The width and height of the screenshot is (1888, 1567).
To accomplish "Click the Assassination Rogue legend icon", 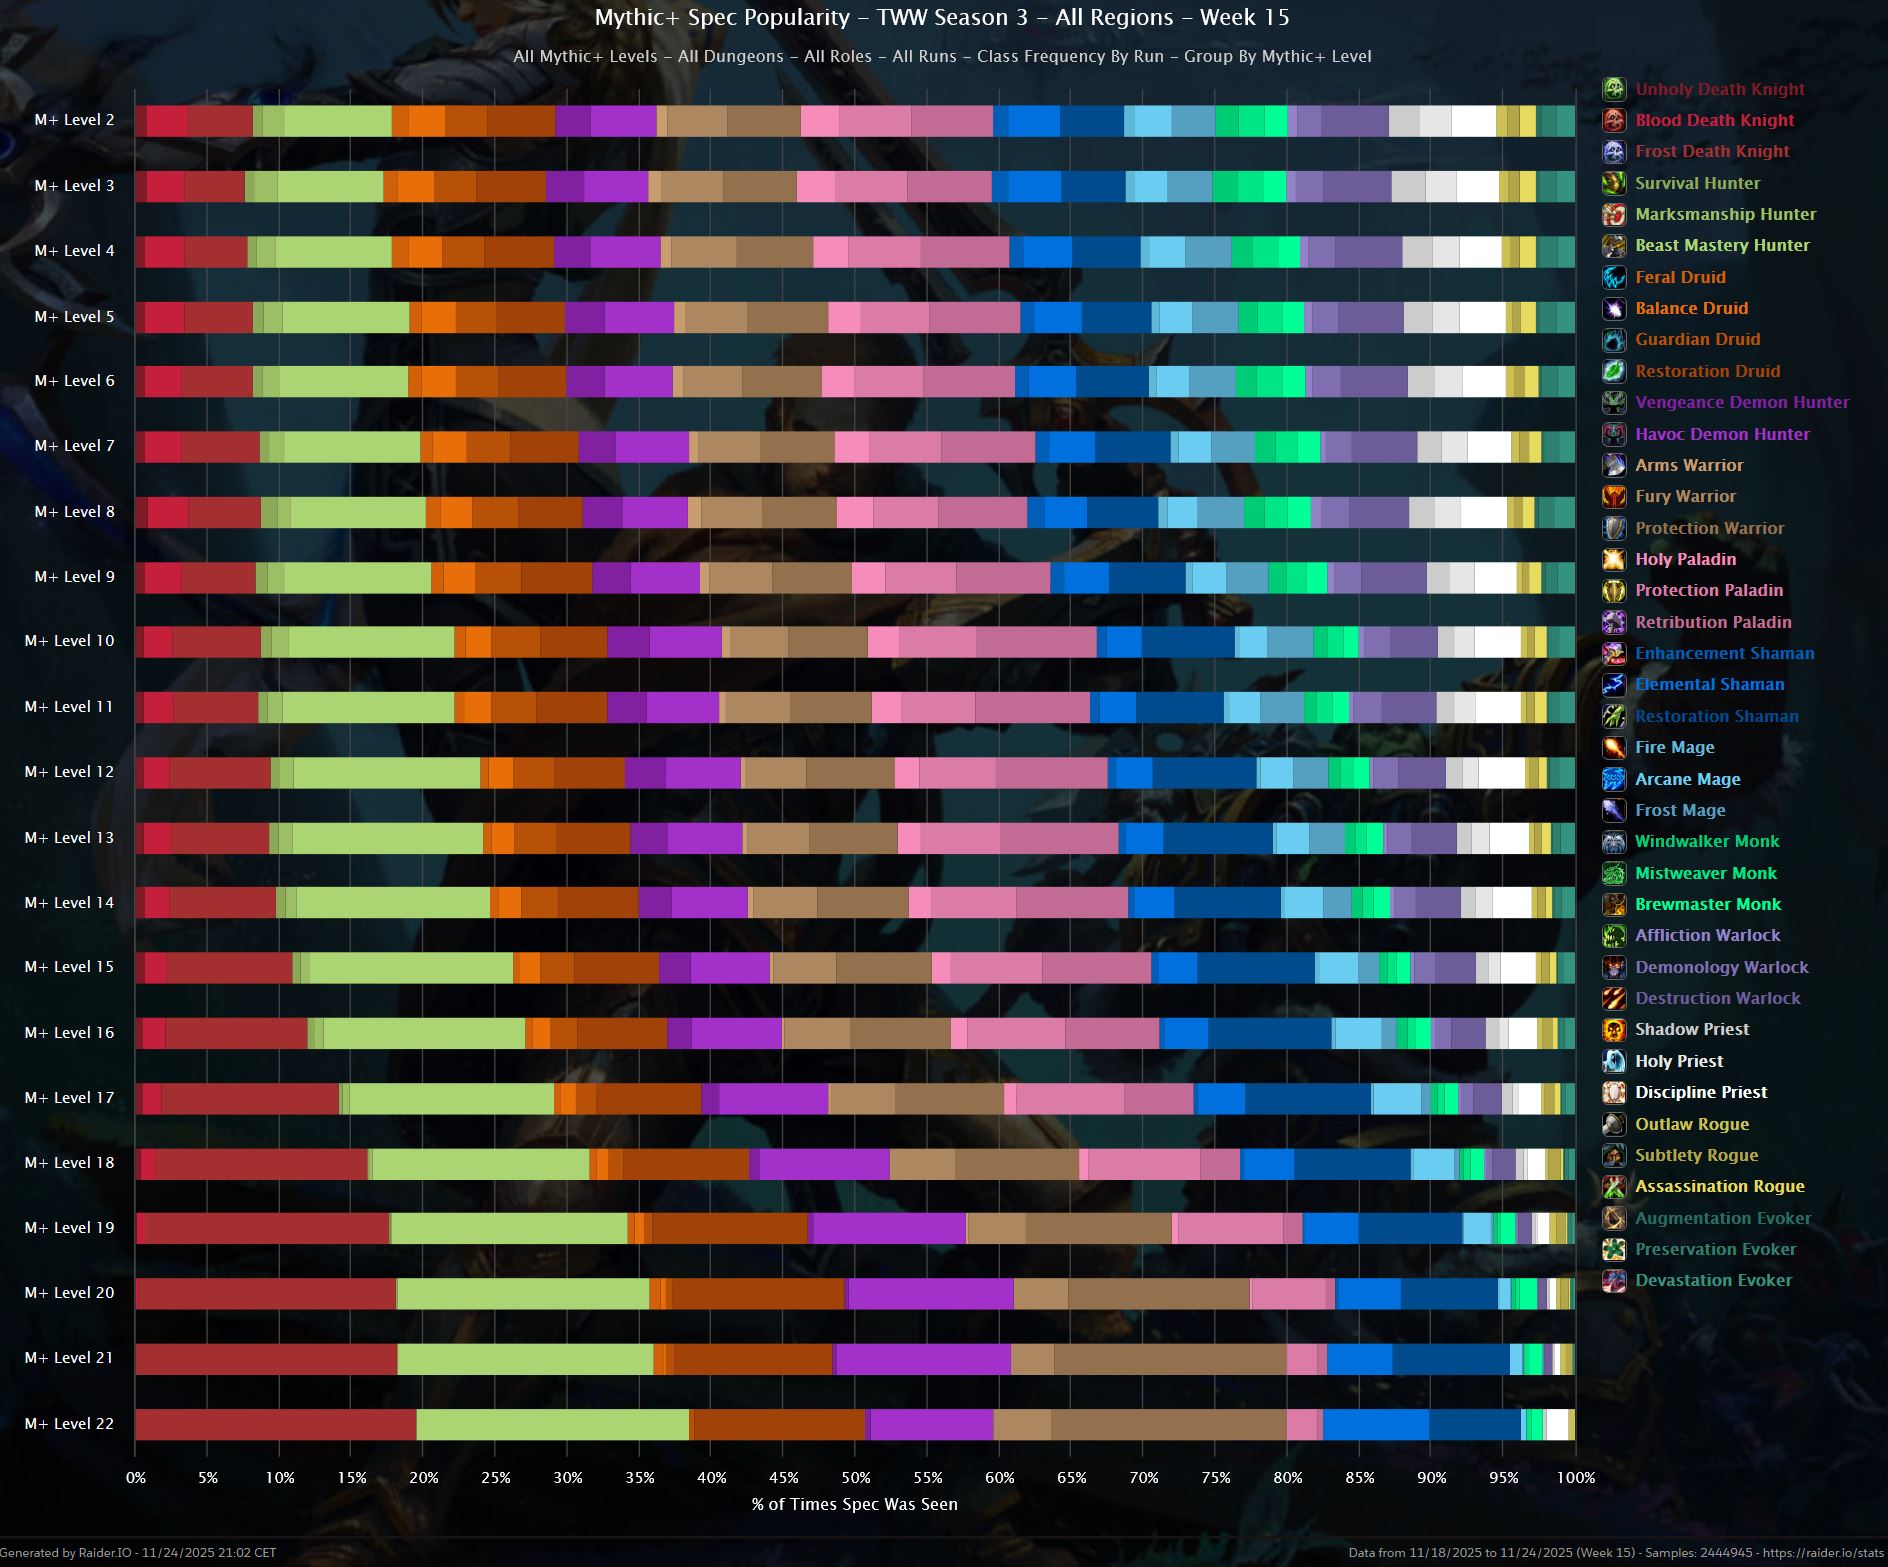I will click(1613, 1186).
